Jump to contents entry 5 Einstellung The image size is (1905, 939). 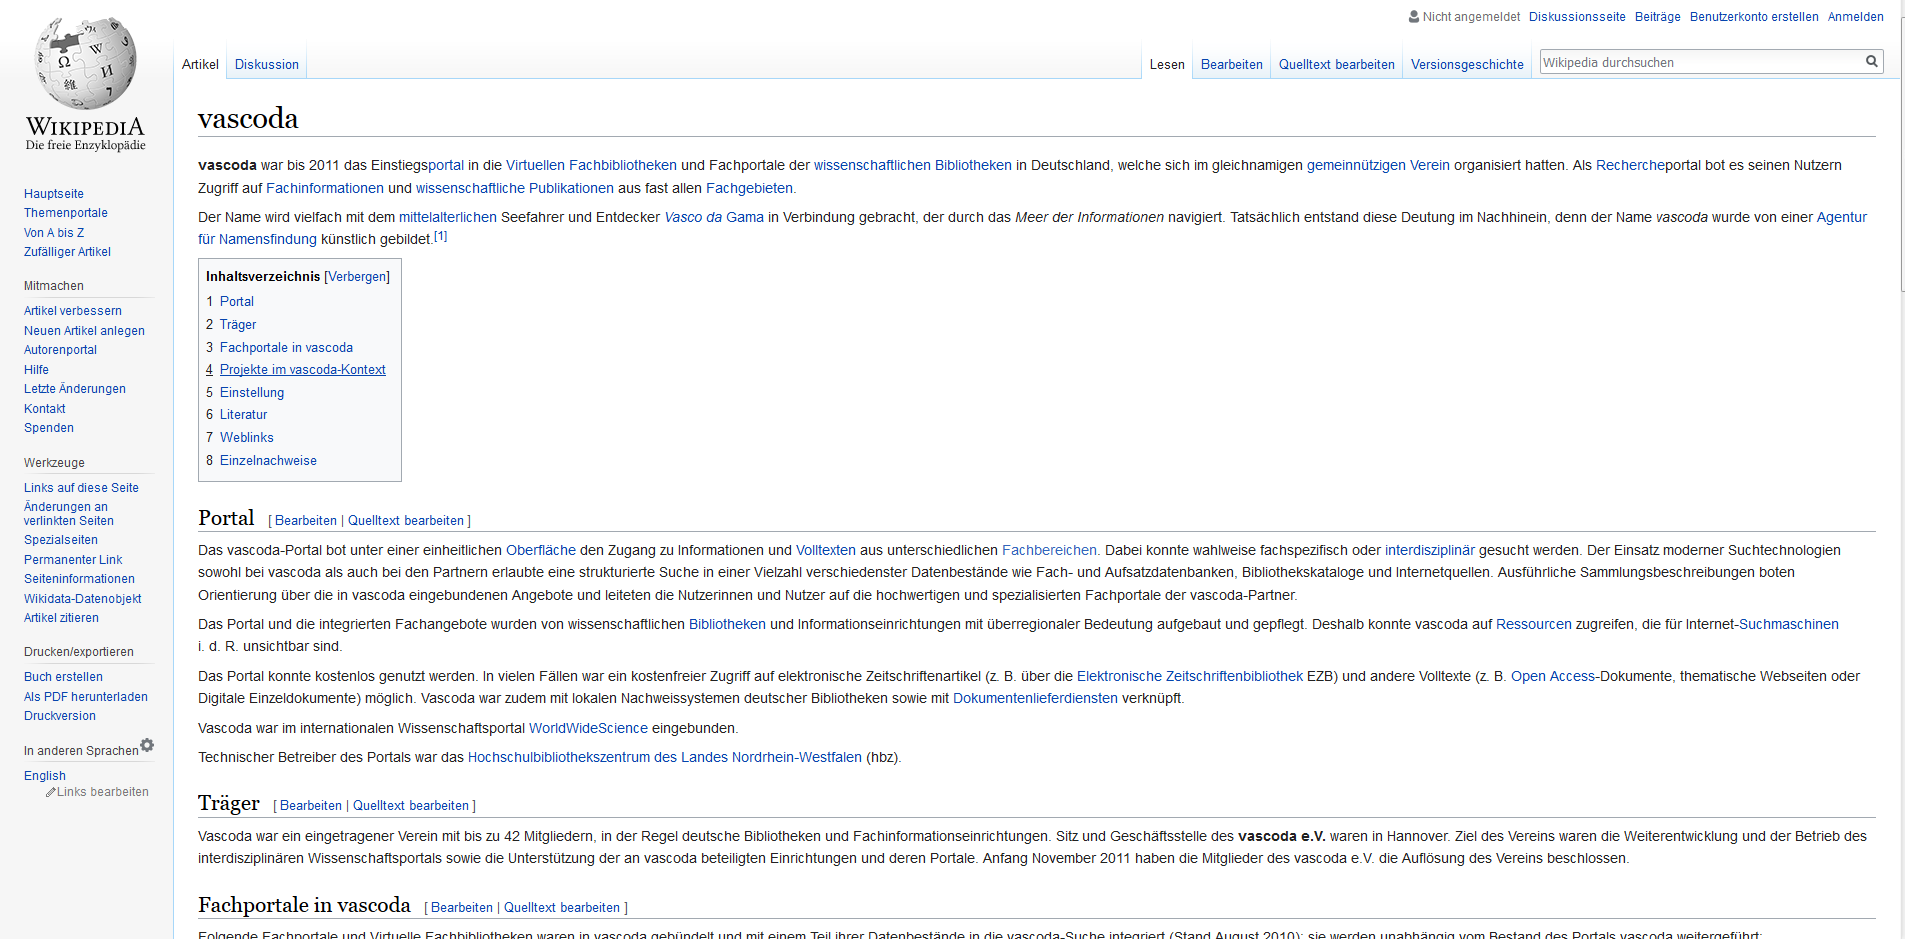click(245, 393)
